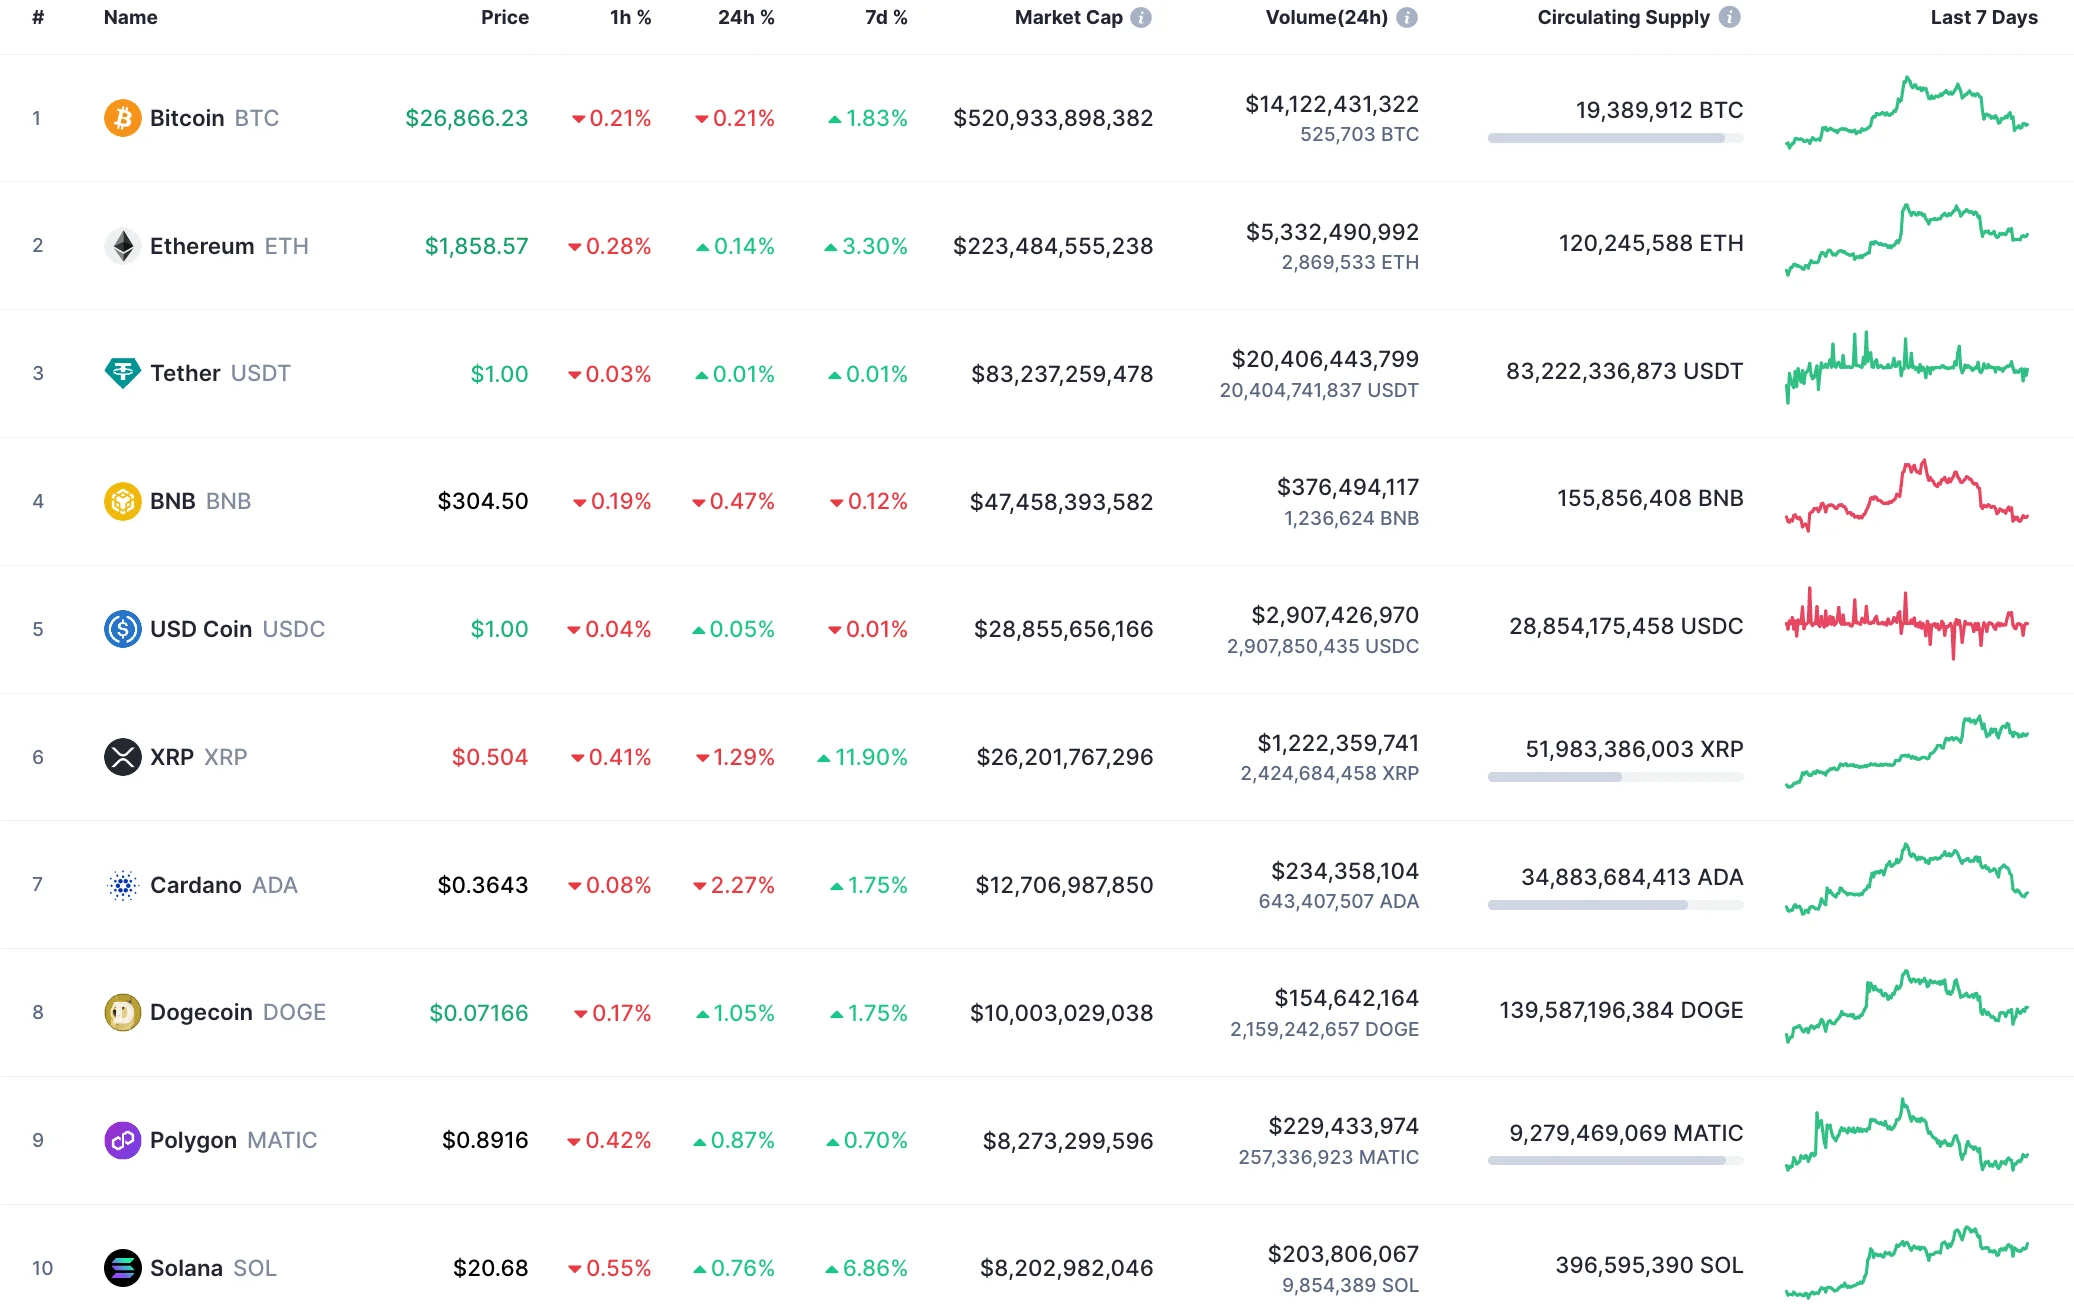The image size is (2074, 1314).
Task: Sort by the 24h % column header
Action: pos(745,16)
